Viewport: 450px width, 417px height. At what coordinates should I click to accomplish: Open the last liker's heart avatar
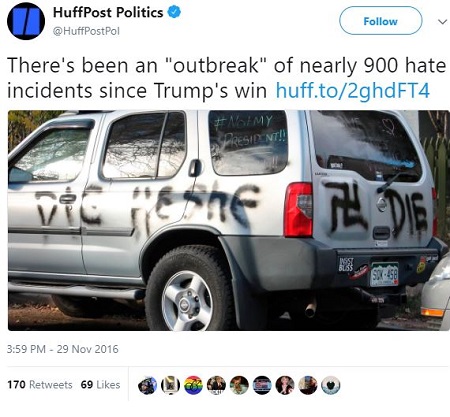331,385
